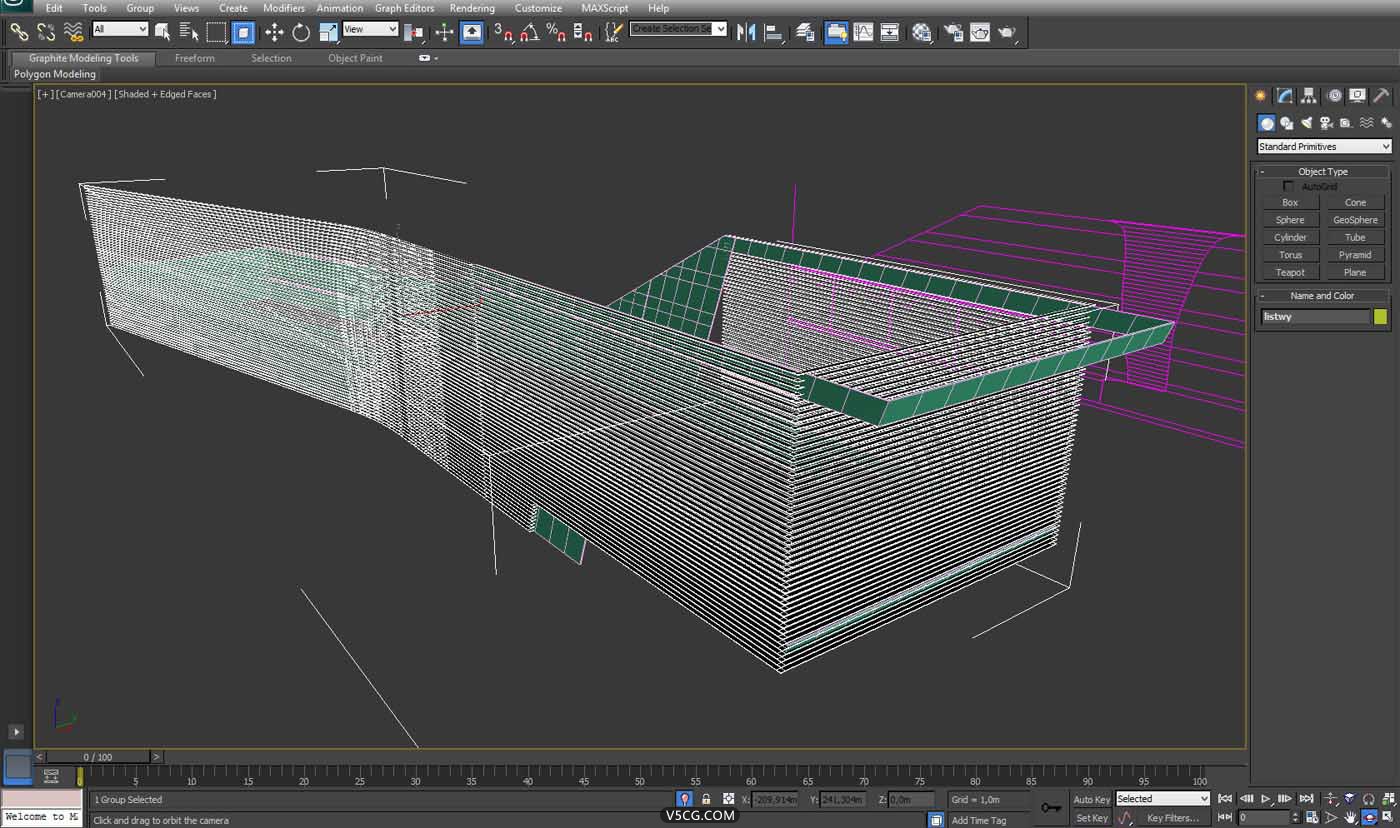Toggle Window/Crossing selection mode
Image resolution: width=1400 pixels, height=828 pixels.
coord(243,32)
